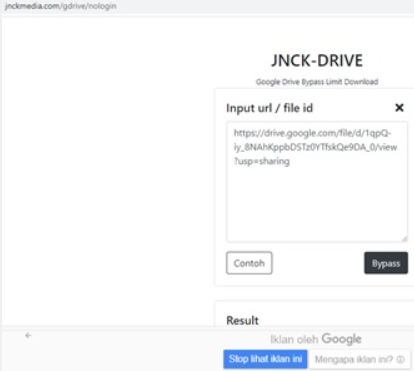The image size is (414, 371).
Task: Click the textarea resize handle corner
Action: point(404,238)
